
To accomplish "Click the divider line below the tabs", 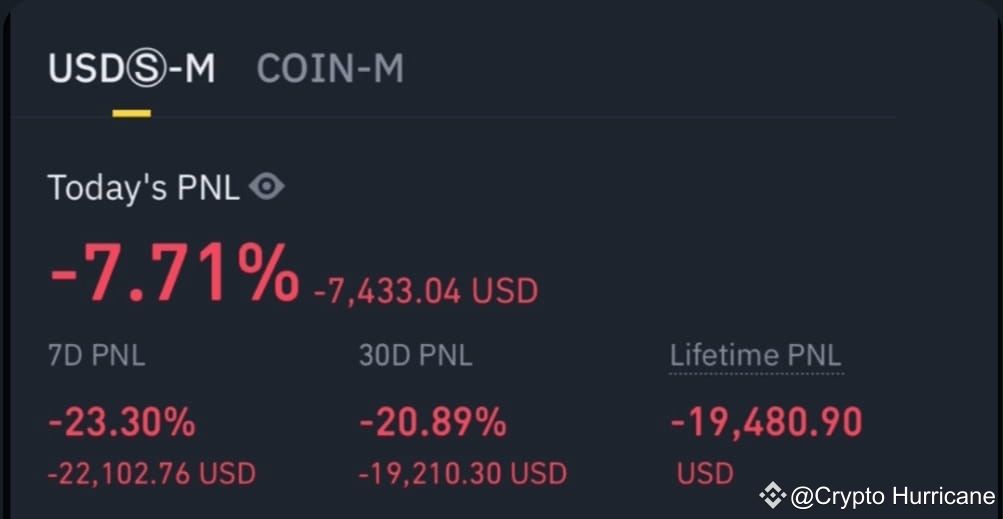I will click(453, 117).
